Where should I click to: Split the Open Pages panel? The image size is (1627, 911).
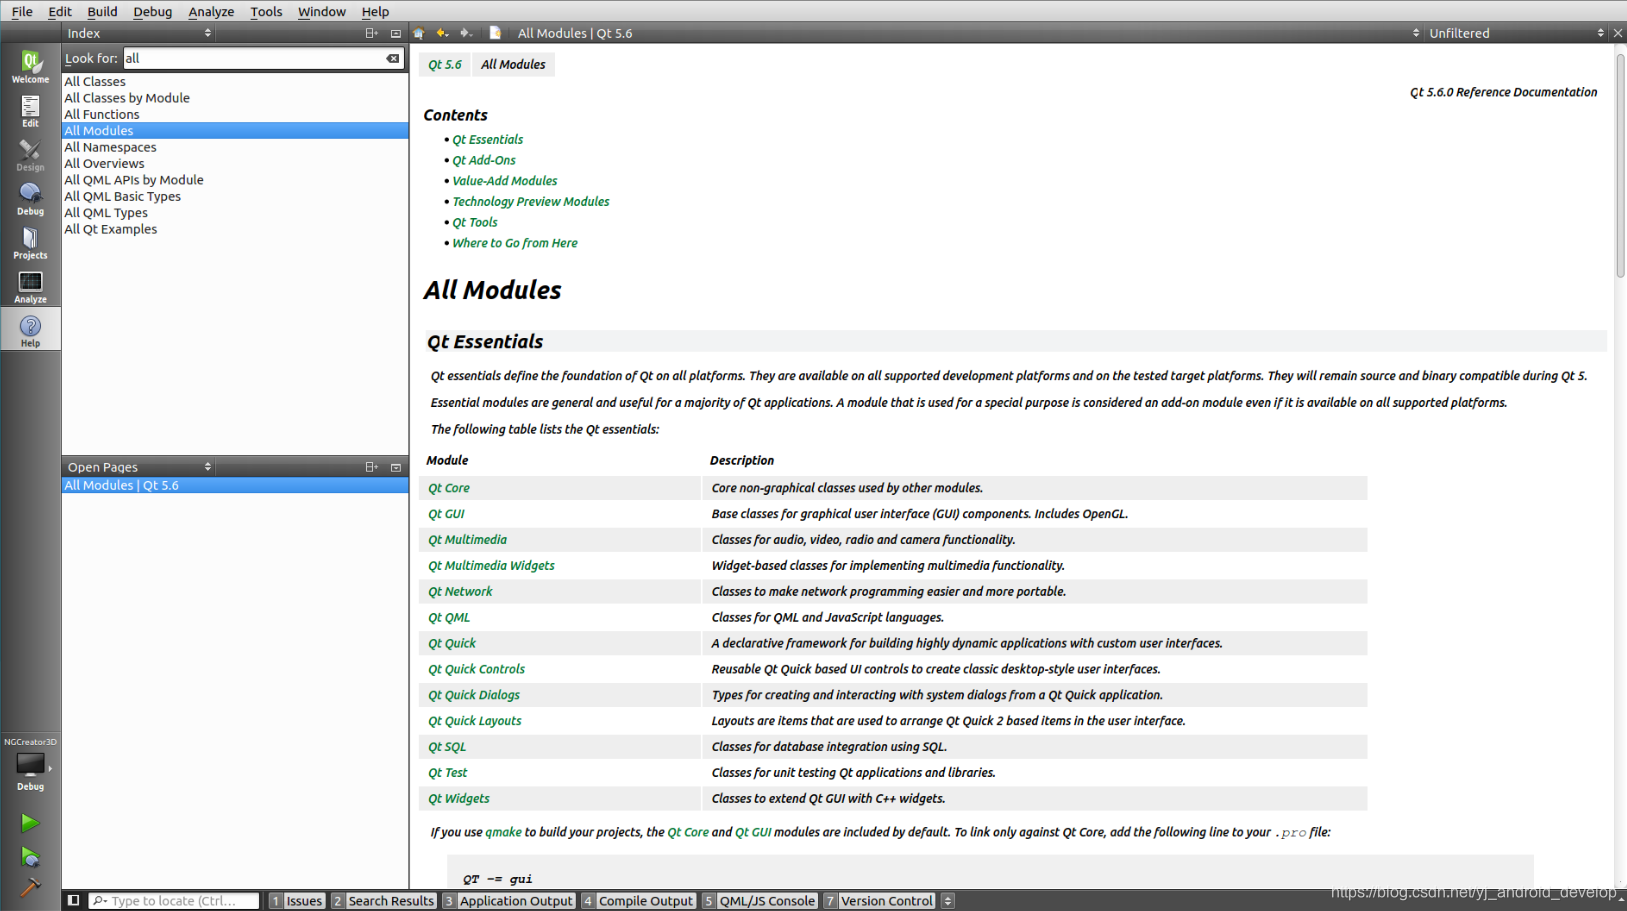tap(371, 467)
